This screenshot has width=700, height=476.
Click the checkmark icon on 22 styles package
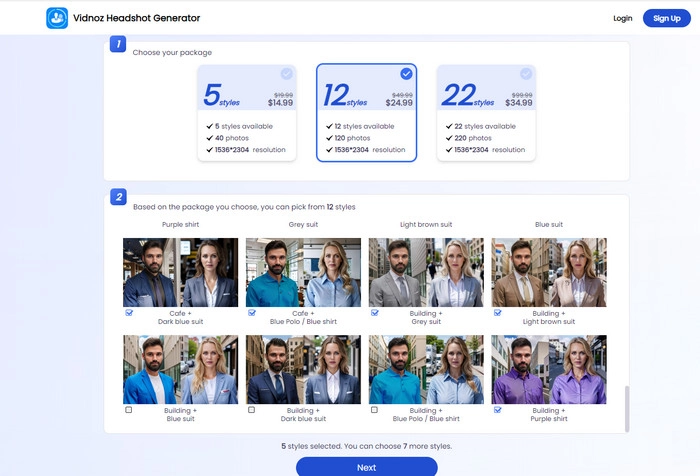[526, 74]
